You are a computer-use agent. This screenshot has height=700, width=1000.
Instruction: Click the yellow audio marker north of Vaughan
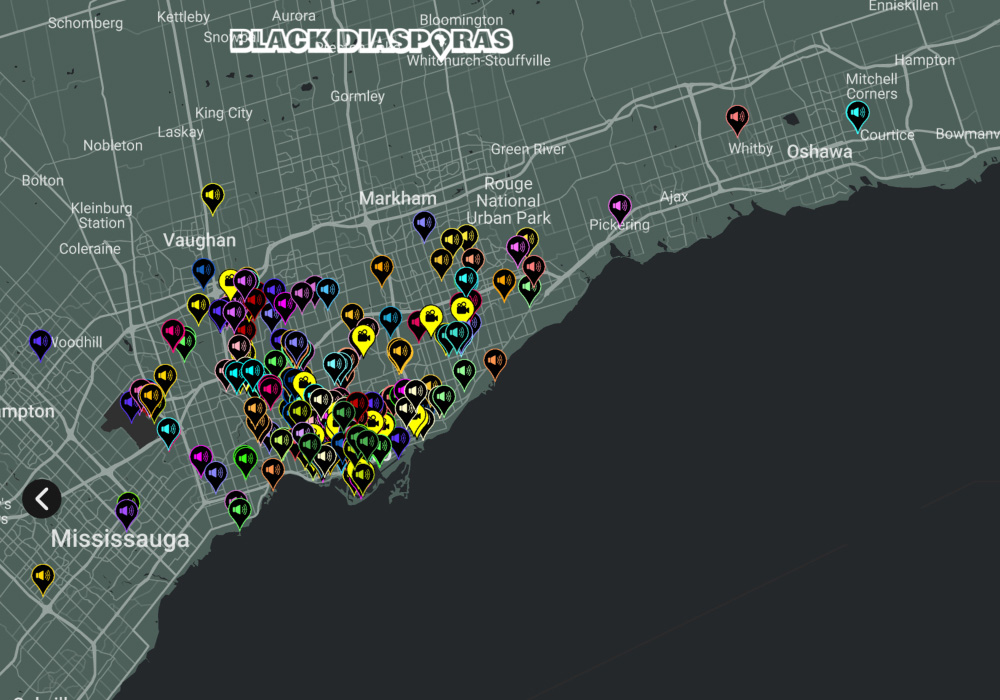coord(212,196)
